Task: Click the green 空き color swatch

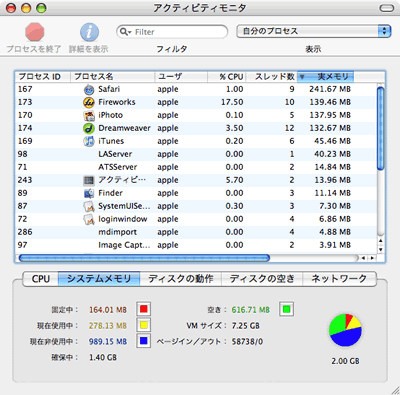Action: [286, 309]
